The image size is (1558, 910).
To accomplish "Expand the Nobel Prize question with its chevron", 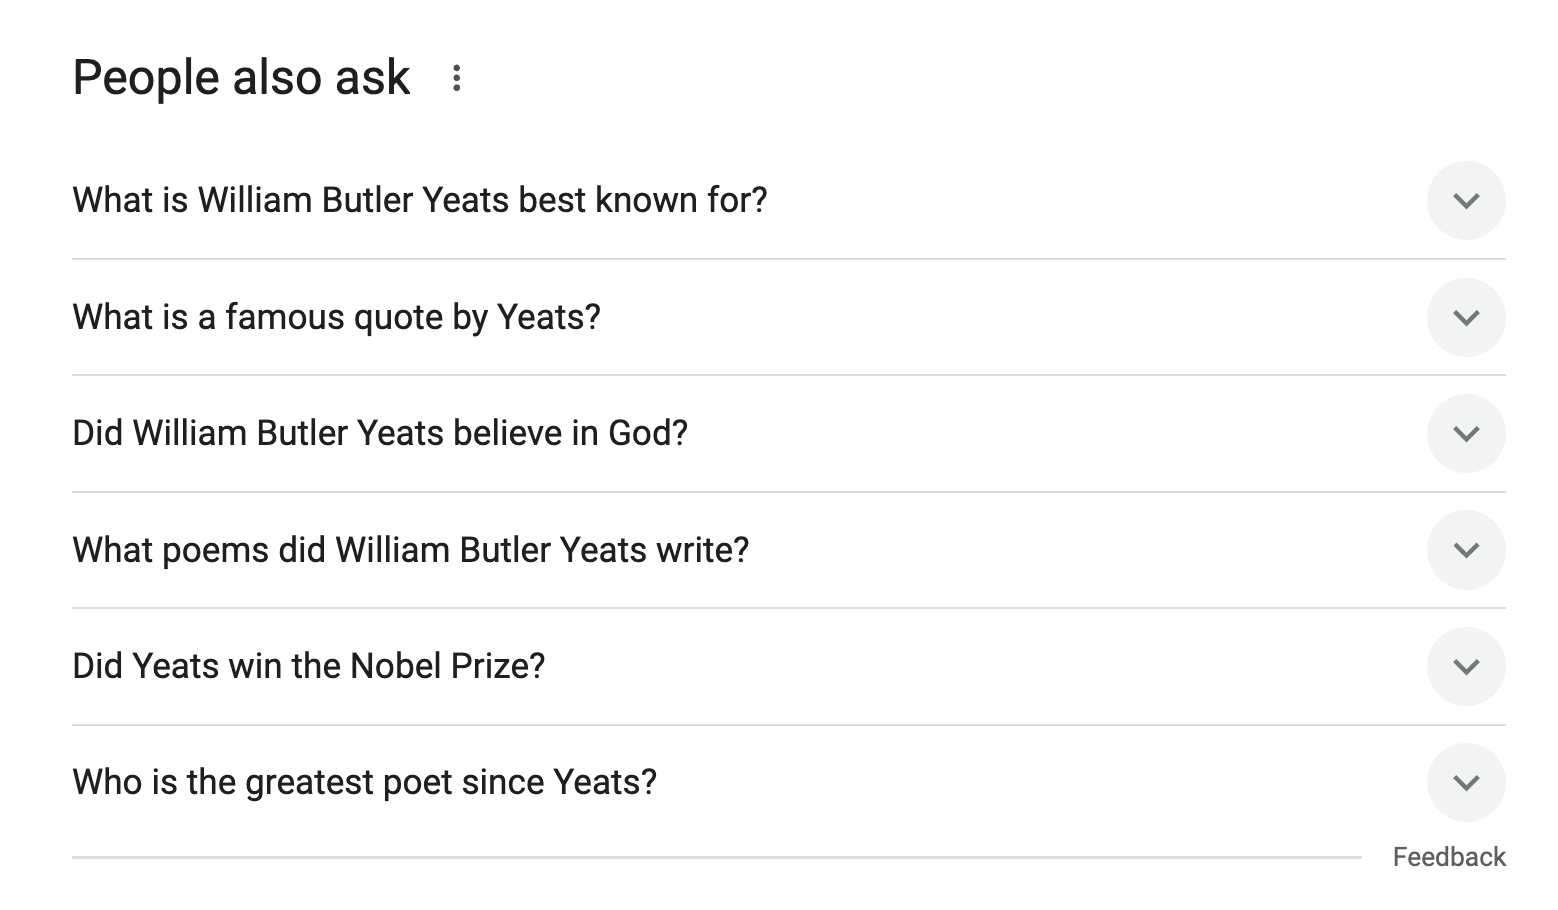I will tap(1465, 667).
